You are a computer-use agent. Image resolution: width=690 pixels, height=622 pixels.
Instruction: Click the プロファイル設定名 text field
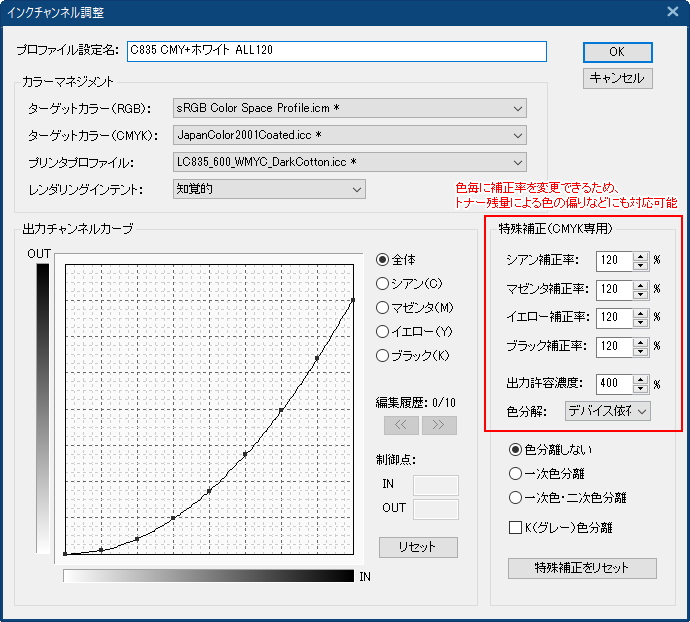click(336, 51)
